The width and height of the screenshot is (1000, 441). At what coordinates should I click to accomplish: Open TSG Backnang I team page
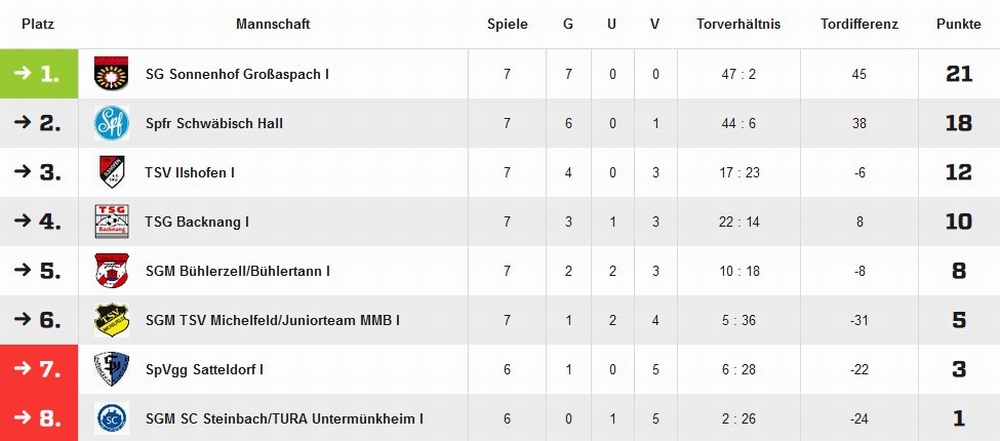(x=197, y=221)
